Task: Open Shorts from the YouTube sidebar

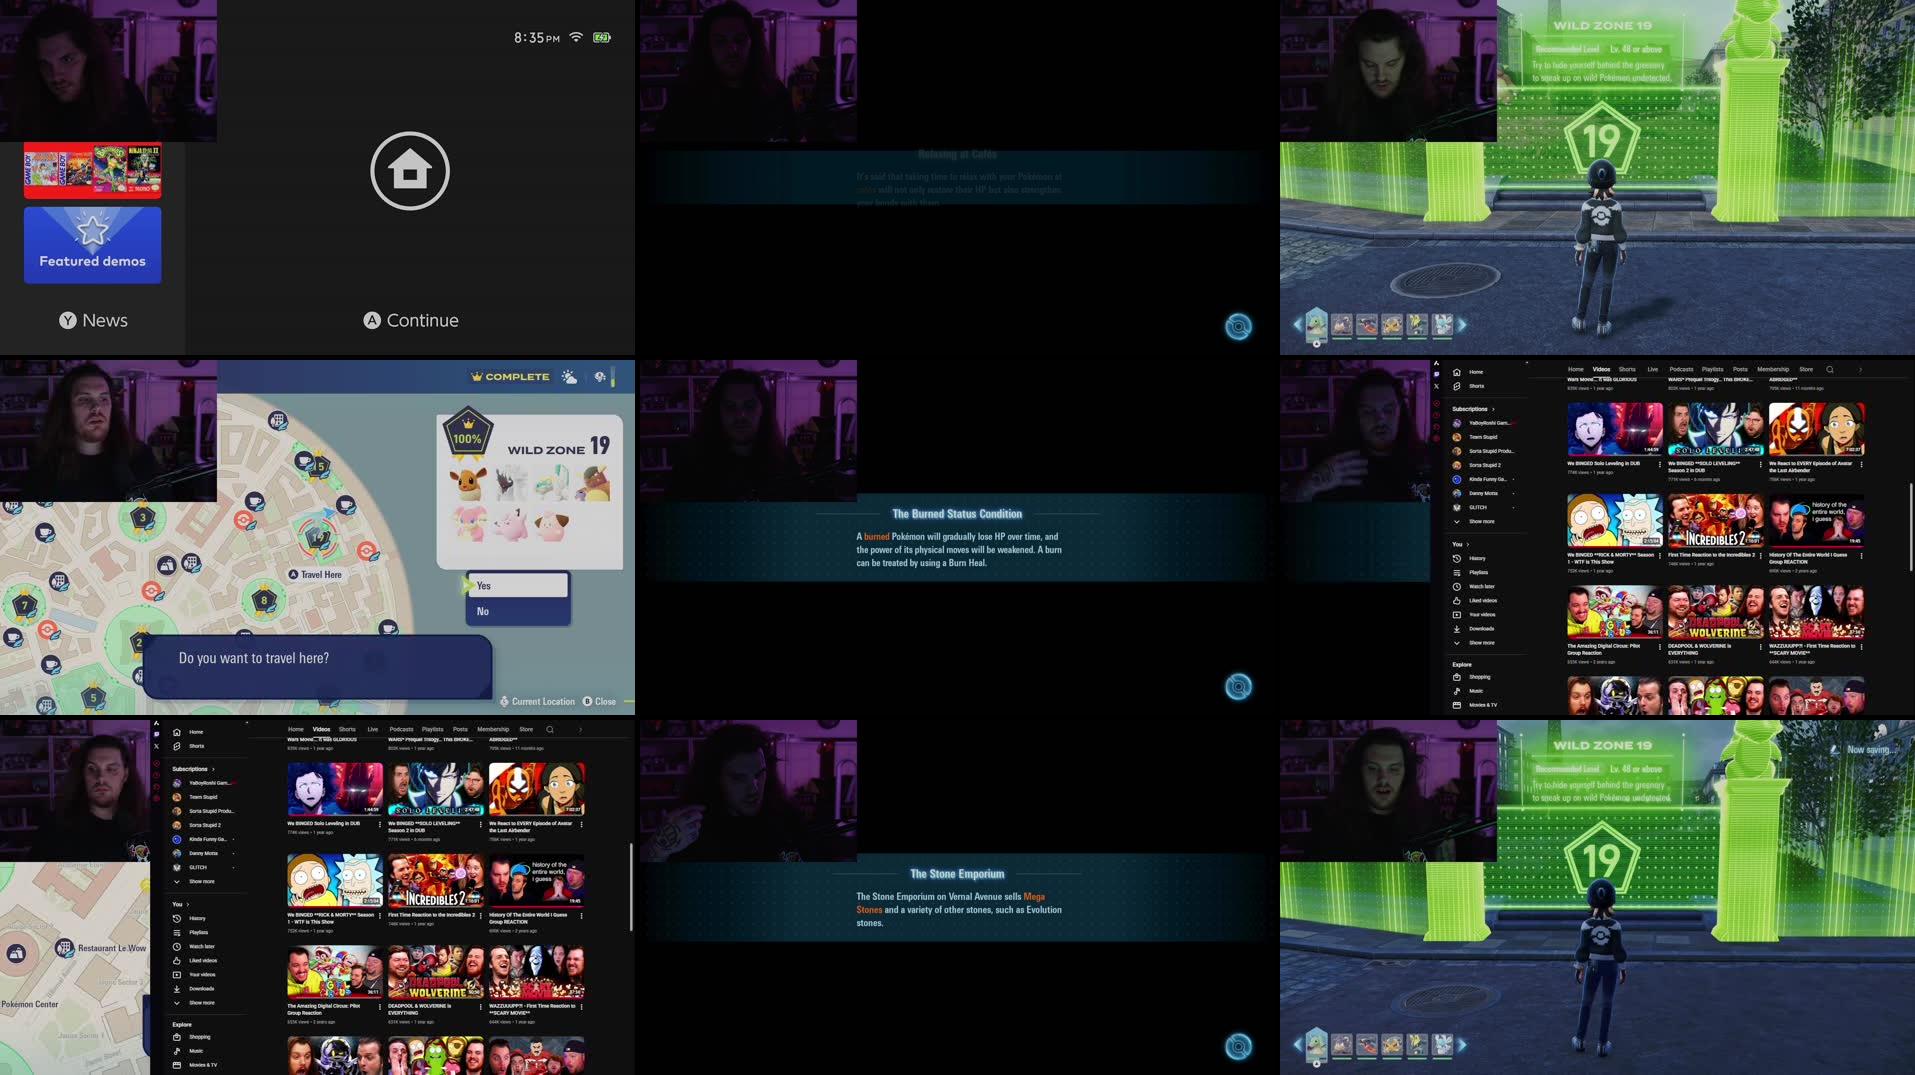Action: (197, 746)
